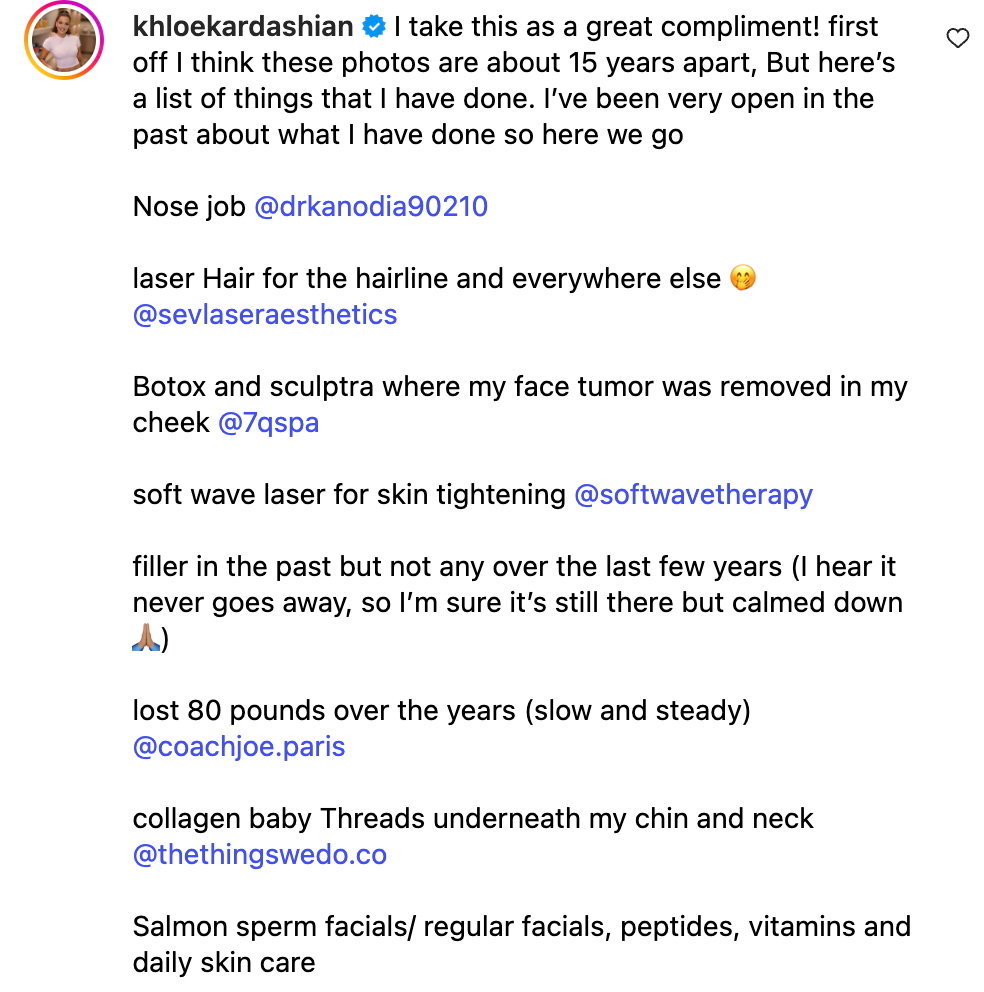Image resolution: width=984 pixels, height=992 pixels.
Task: Like the comment with the heart icon
Action: pos(957,38)
